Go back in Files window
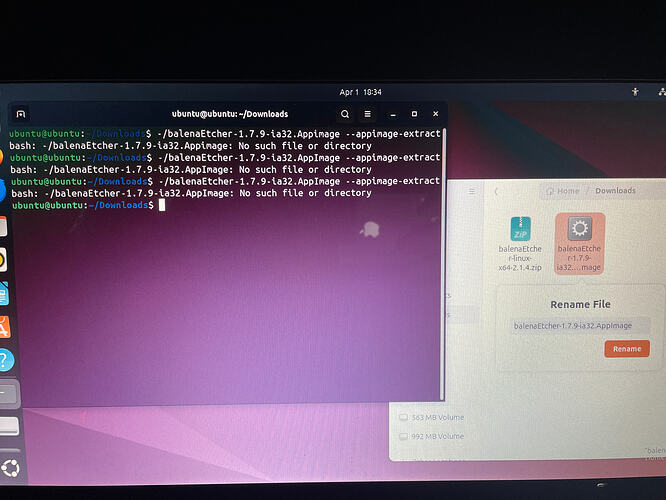The height and width of the screenshot is (500, 666). click(x=496, y=192)
